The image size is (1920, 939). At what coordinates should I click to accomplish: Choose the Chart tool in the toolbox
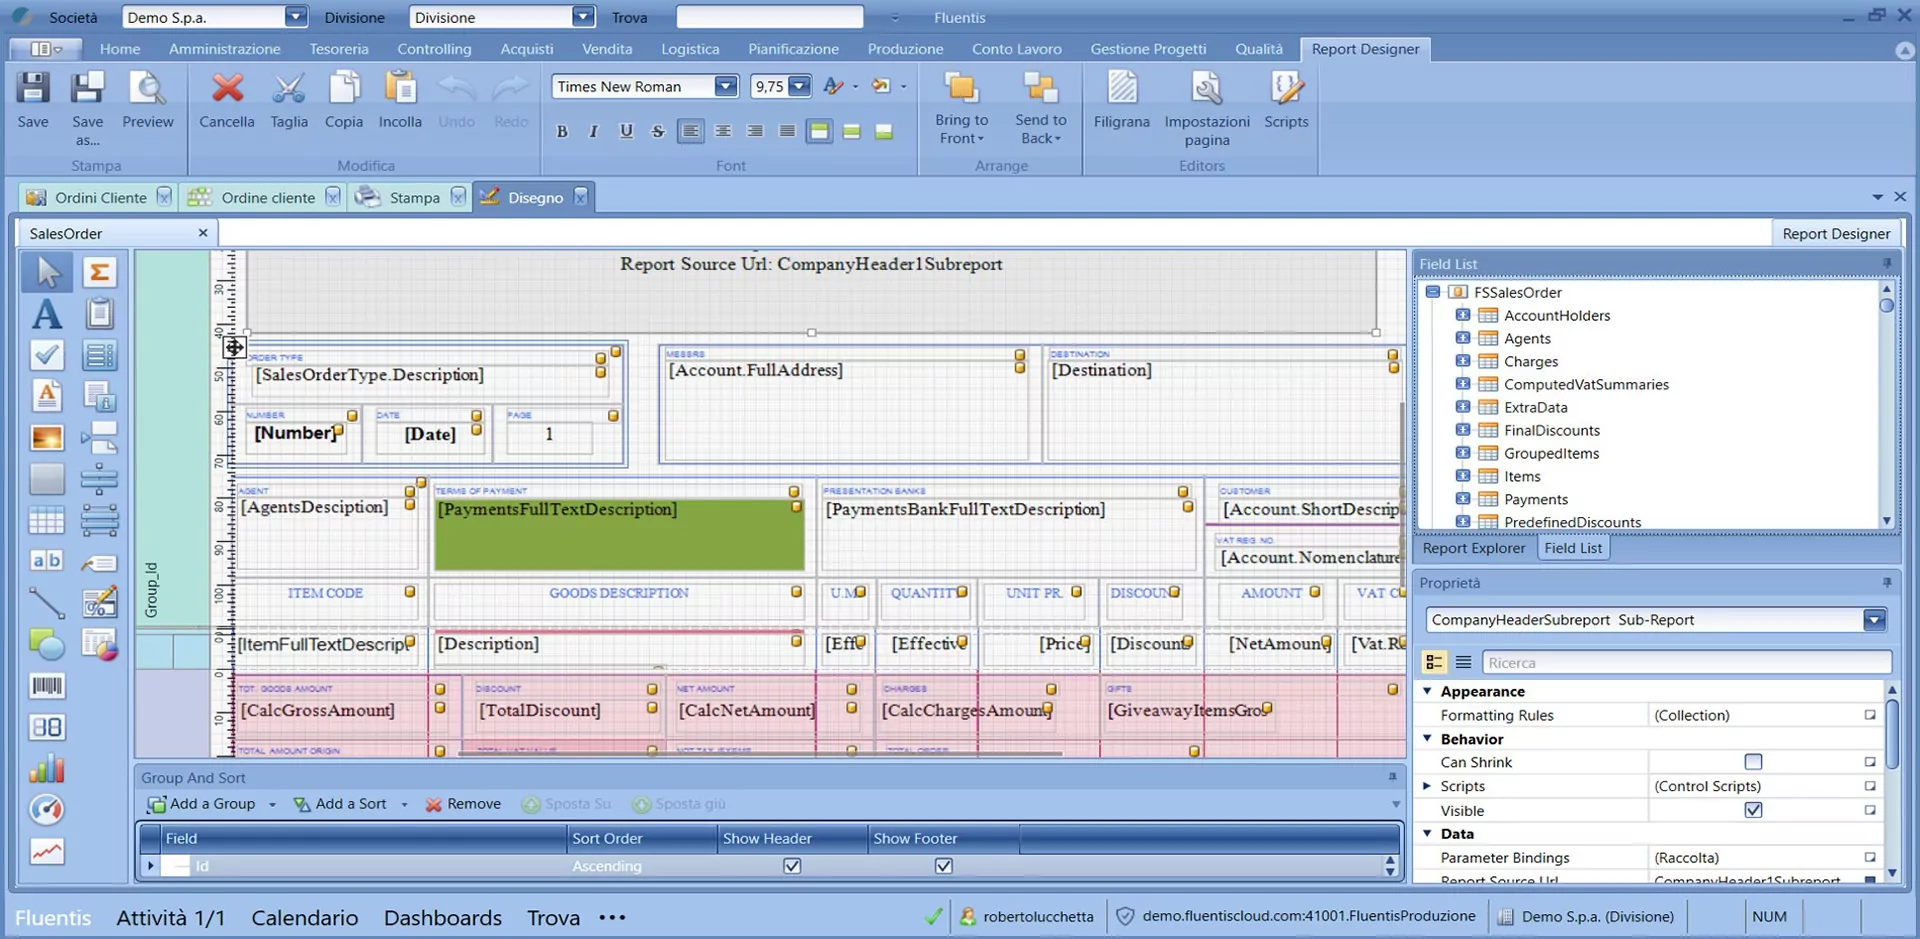click(46, 768)
